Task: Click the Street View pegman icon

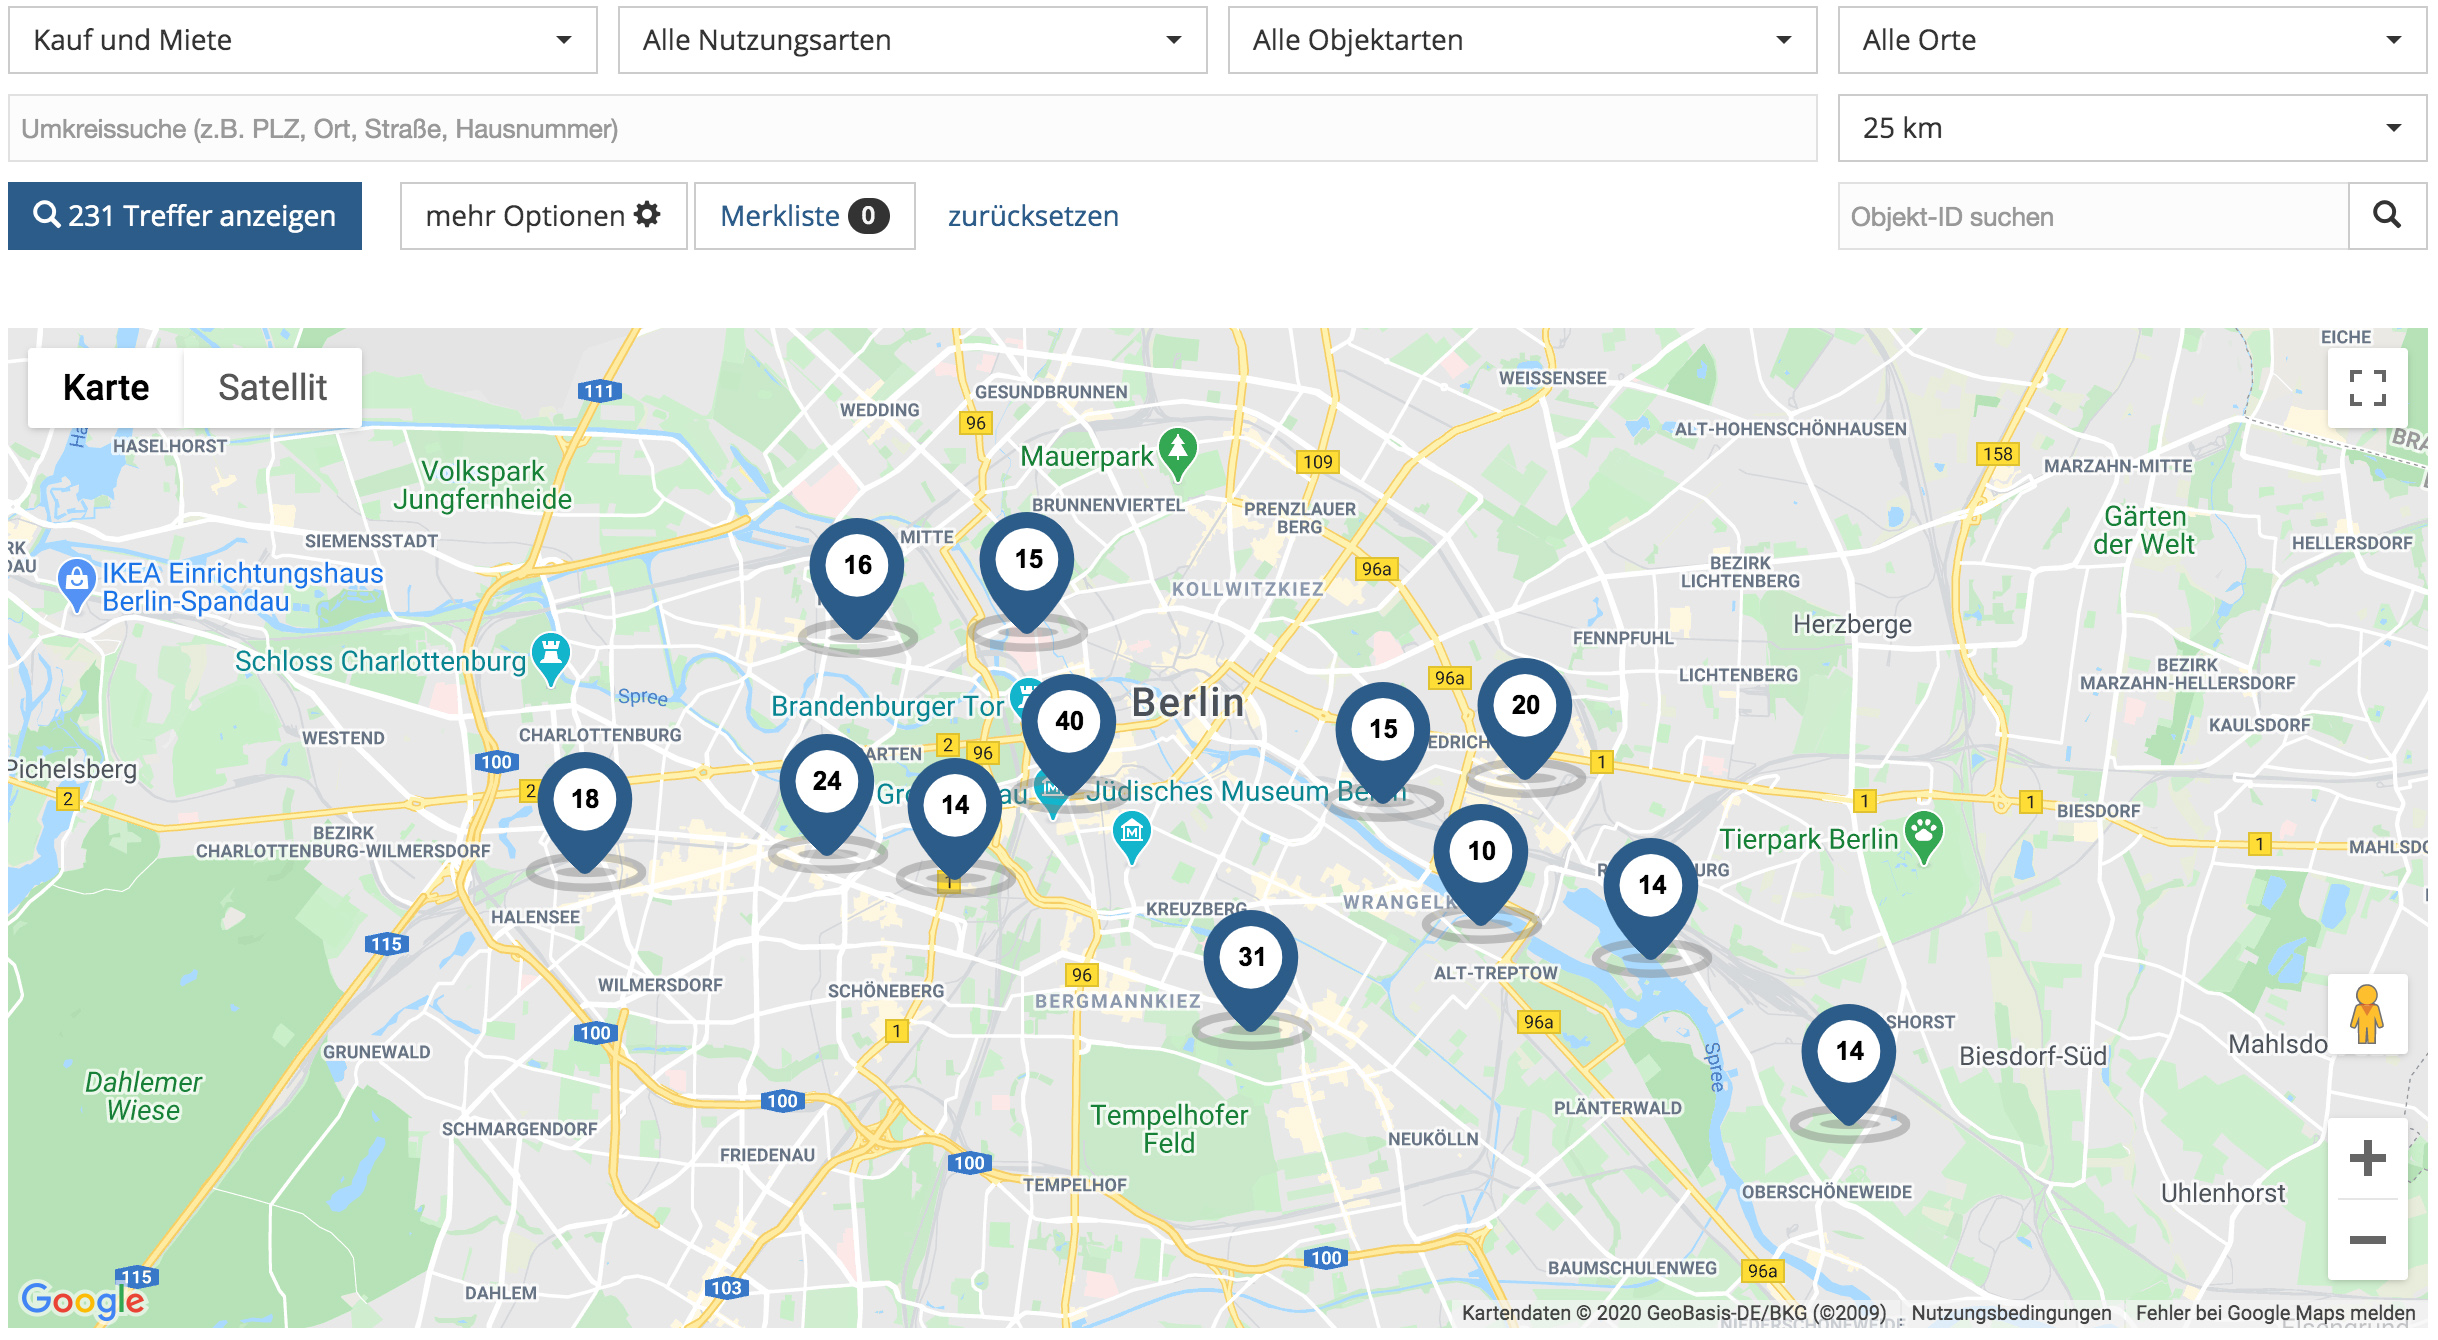Action: point(2367,1015)
